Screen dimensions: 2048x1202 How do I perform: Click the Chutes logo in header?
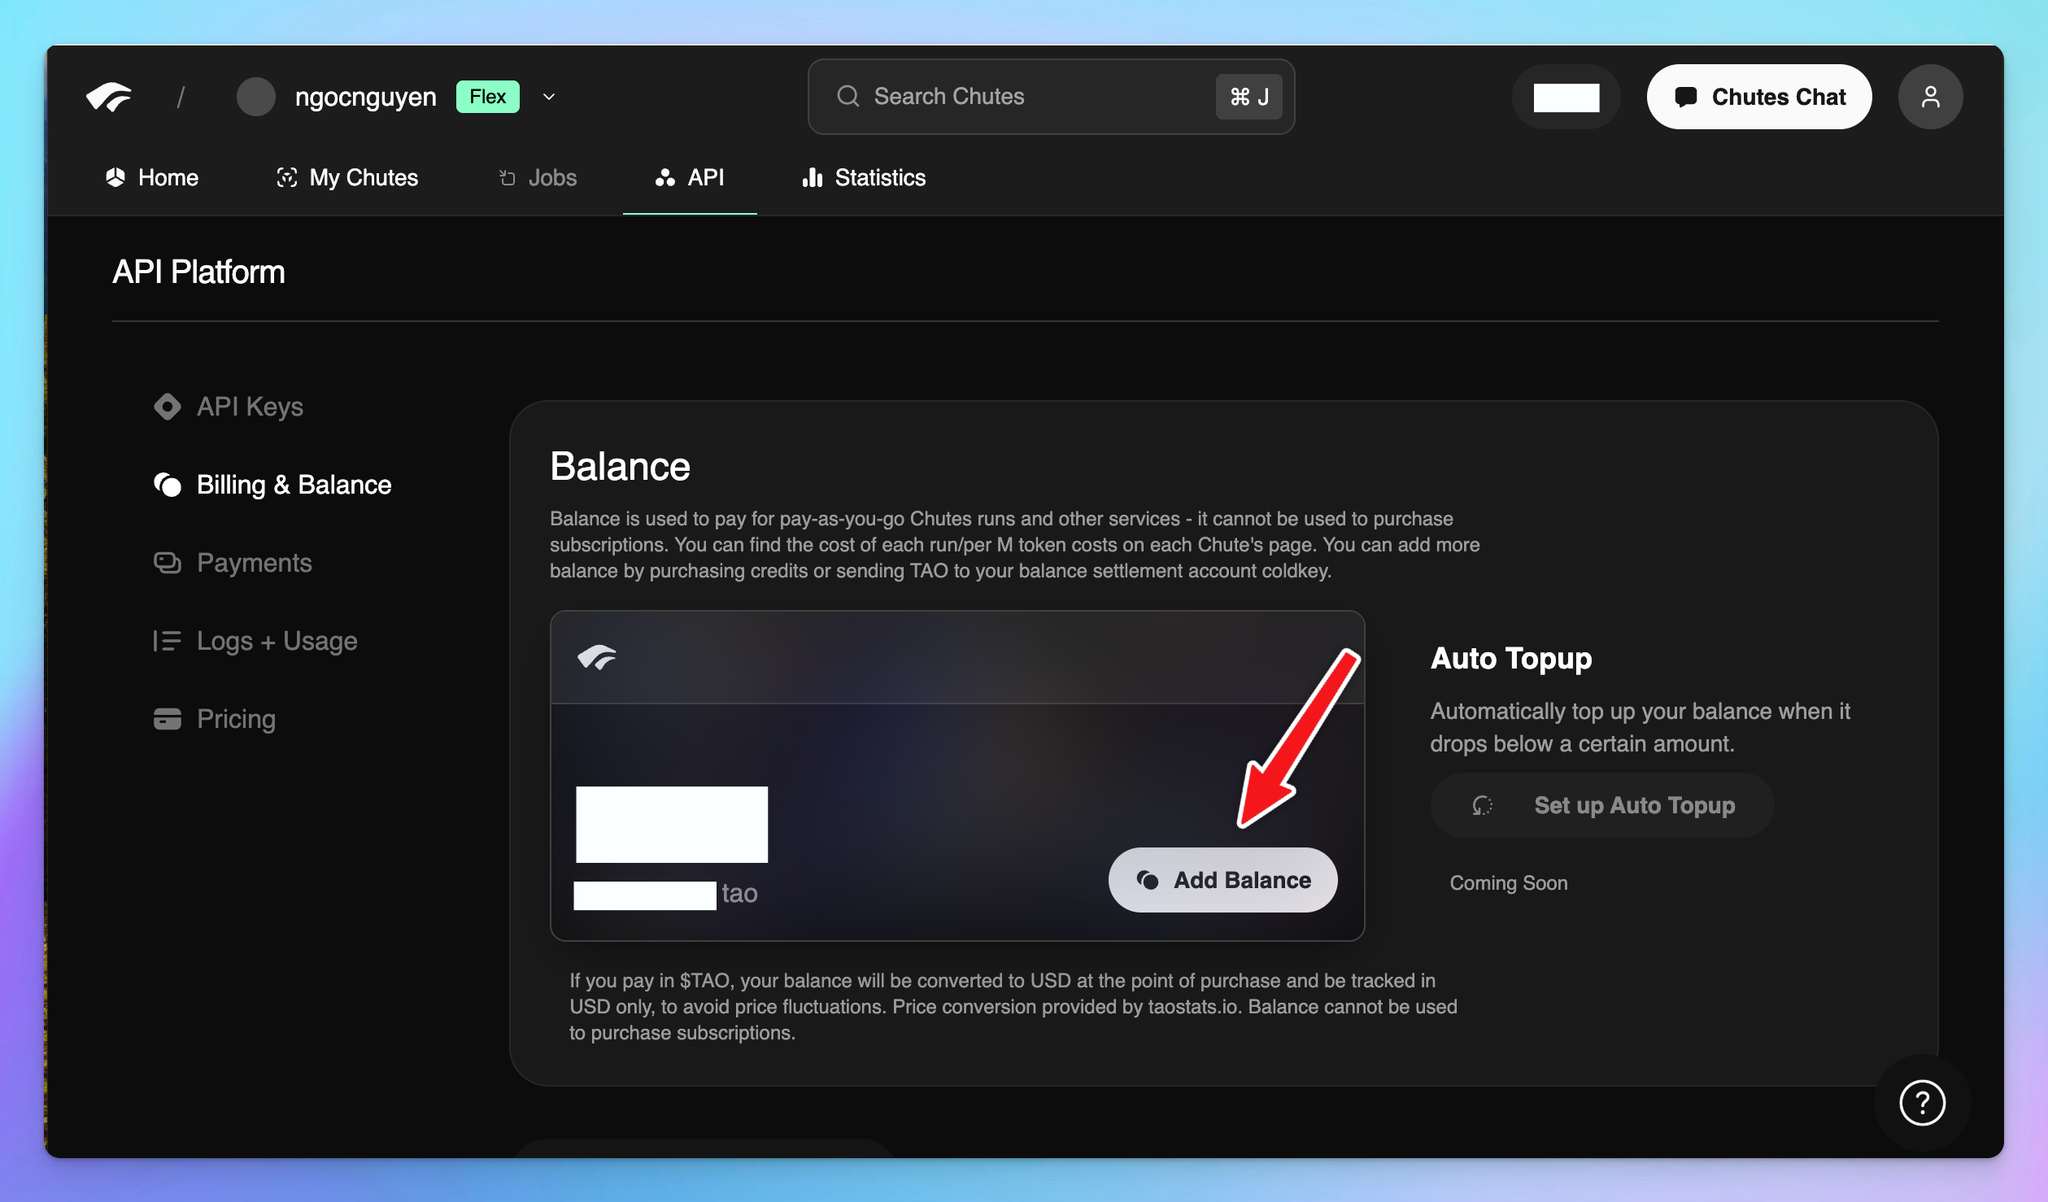[109, 97]
